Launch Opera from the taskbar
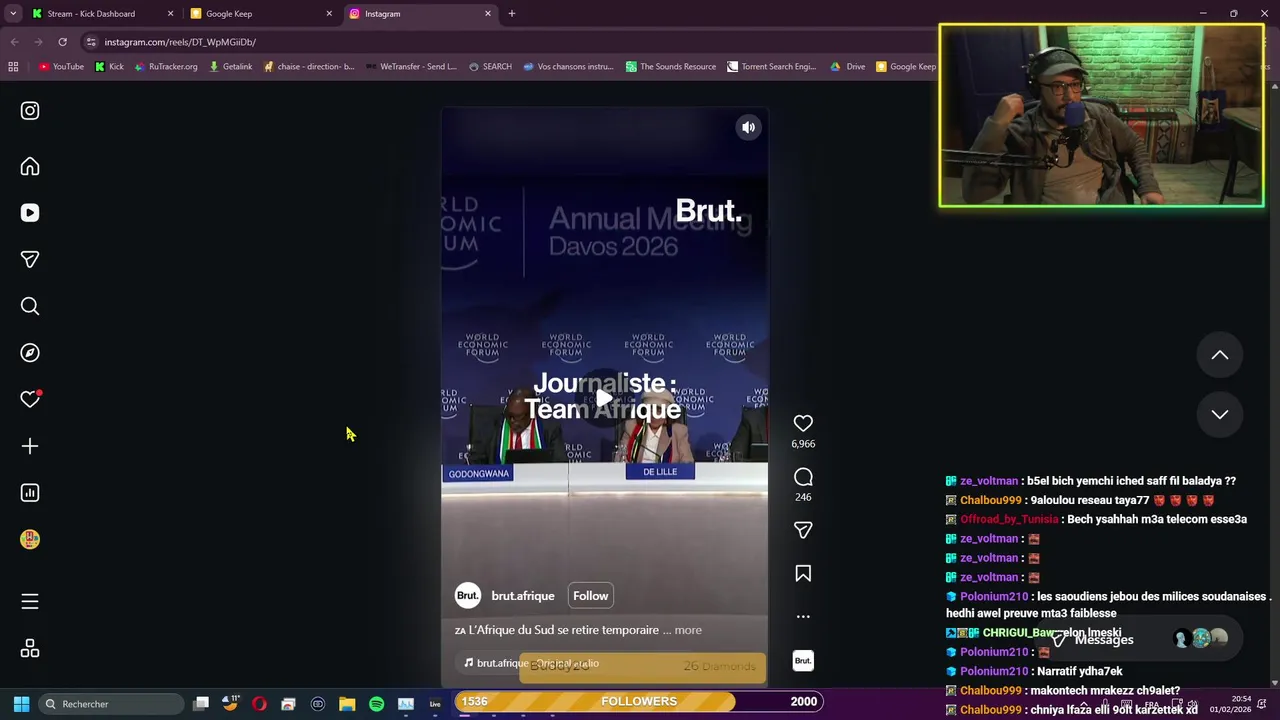Viewport: 1280px width, 720px height. click(x=259, y=704)
